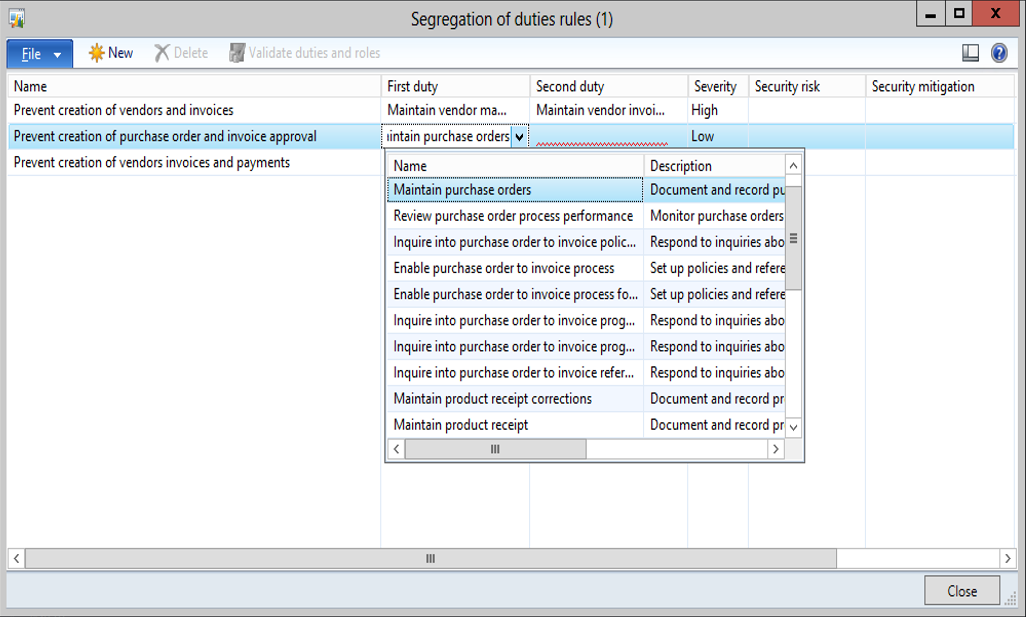Click the view layout icon near help
Image resolution: width=1026 pixels, height=617 pixels.
pos(970,53)
